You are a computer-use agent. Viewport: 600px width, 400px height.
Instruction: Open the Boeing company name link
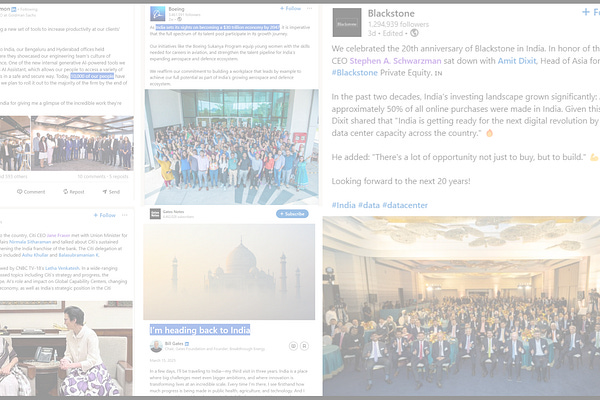tap(176, 9)
